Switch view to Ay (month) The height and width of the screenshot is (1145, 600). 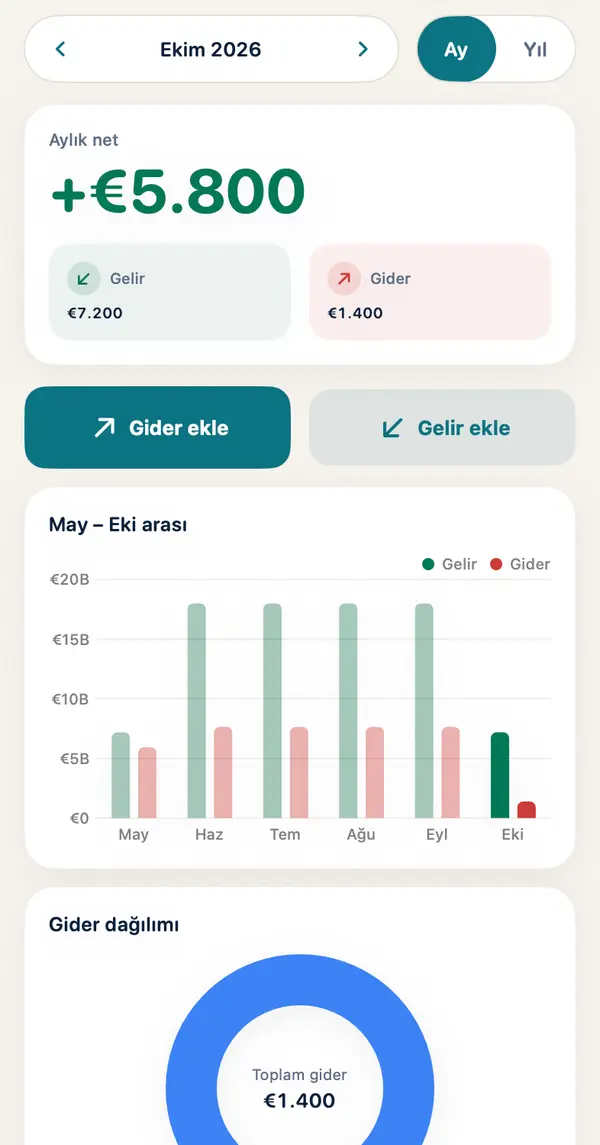point(456,49)
